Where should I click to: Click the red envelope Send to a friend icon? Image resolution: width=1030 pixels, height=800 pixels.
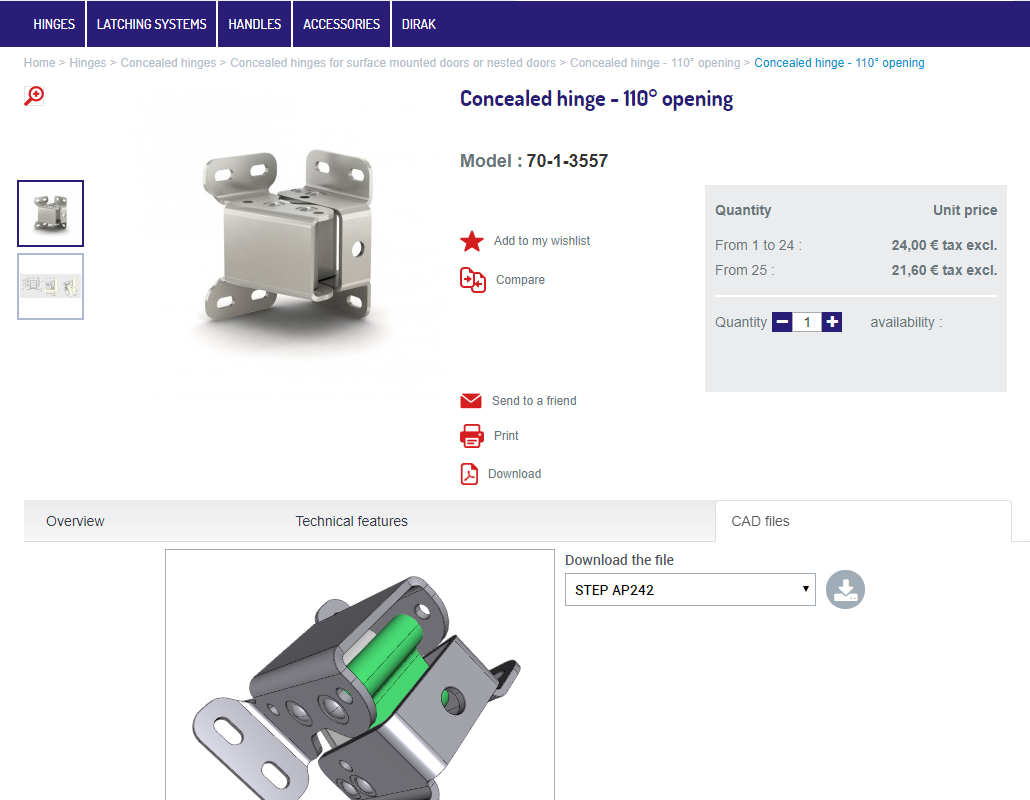click(471, 401)
